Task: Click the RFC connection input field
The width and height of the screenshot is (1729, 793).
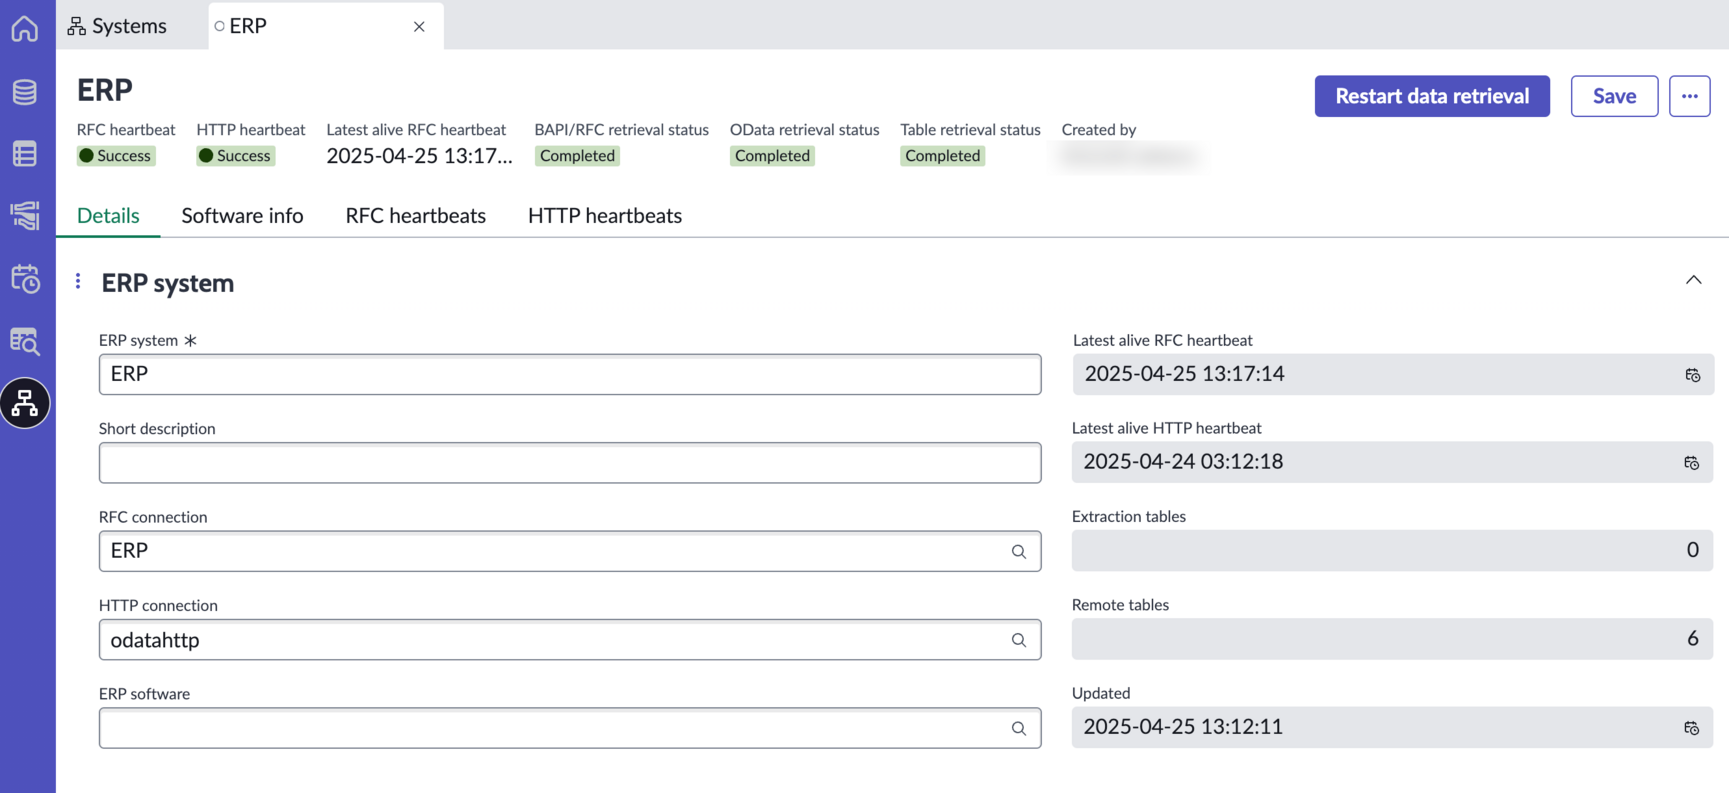Action: click(570, 551)
